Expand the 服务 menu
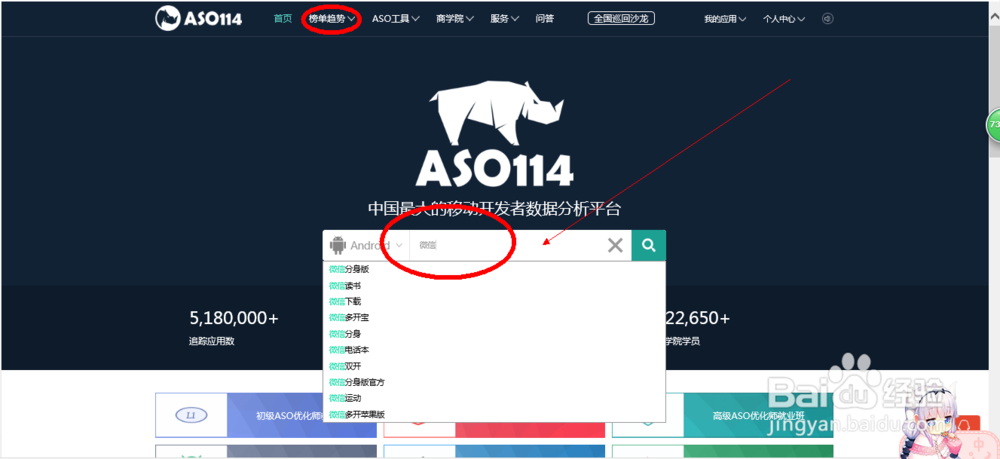Viewport: 1000px width, 459px height. [504, 18]
